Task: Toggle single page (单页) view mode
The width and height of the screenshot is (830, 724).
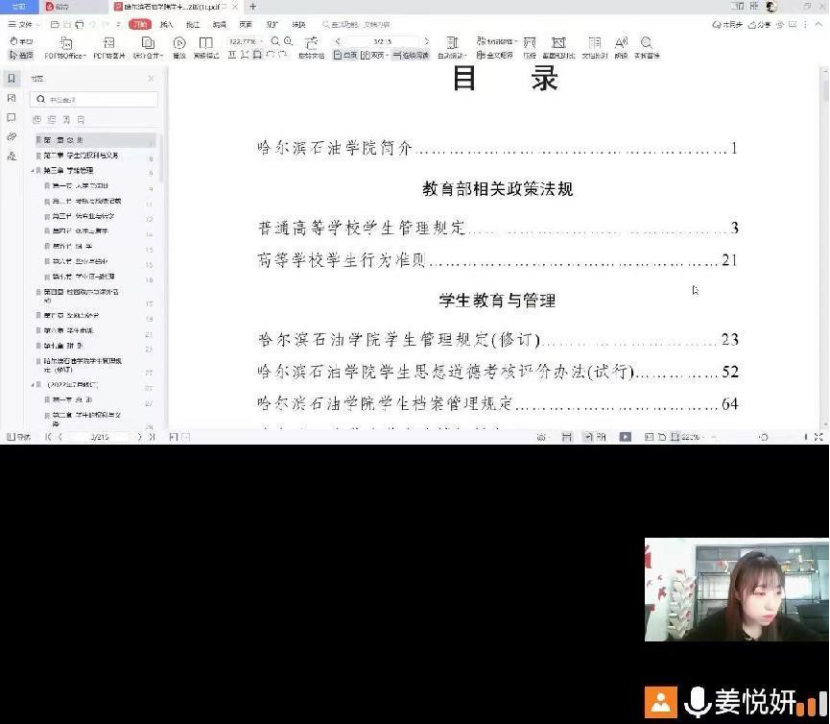Action: 344,56
